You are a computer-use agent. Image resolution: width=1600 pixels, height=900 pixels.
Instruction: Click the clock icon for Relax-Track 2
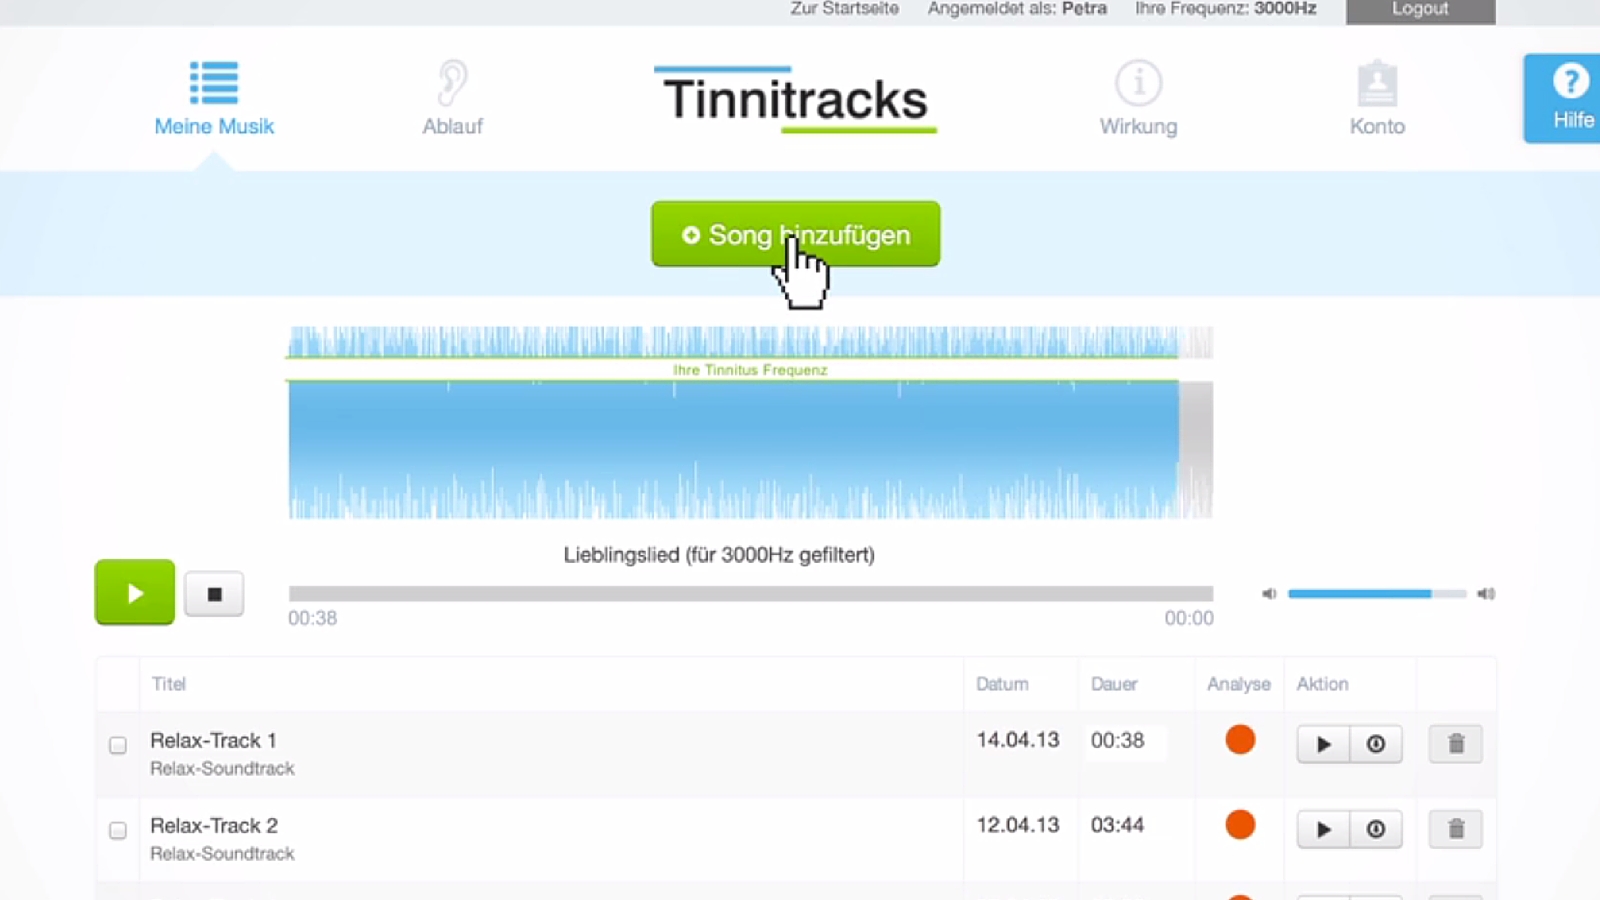click(1376, 829)
